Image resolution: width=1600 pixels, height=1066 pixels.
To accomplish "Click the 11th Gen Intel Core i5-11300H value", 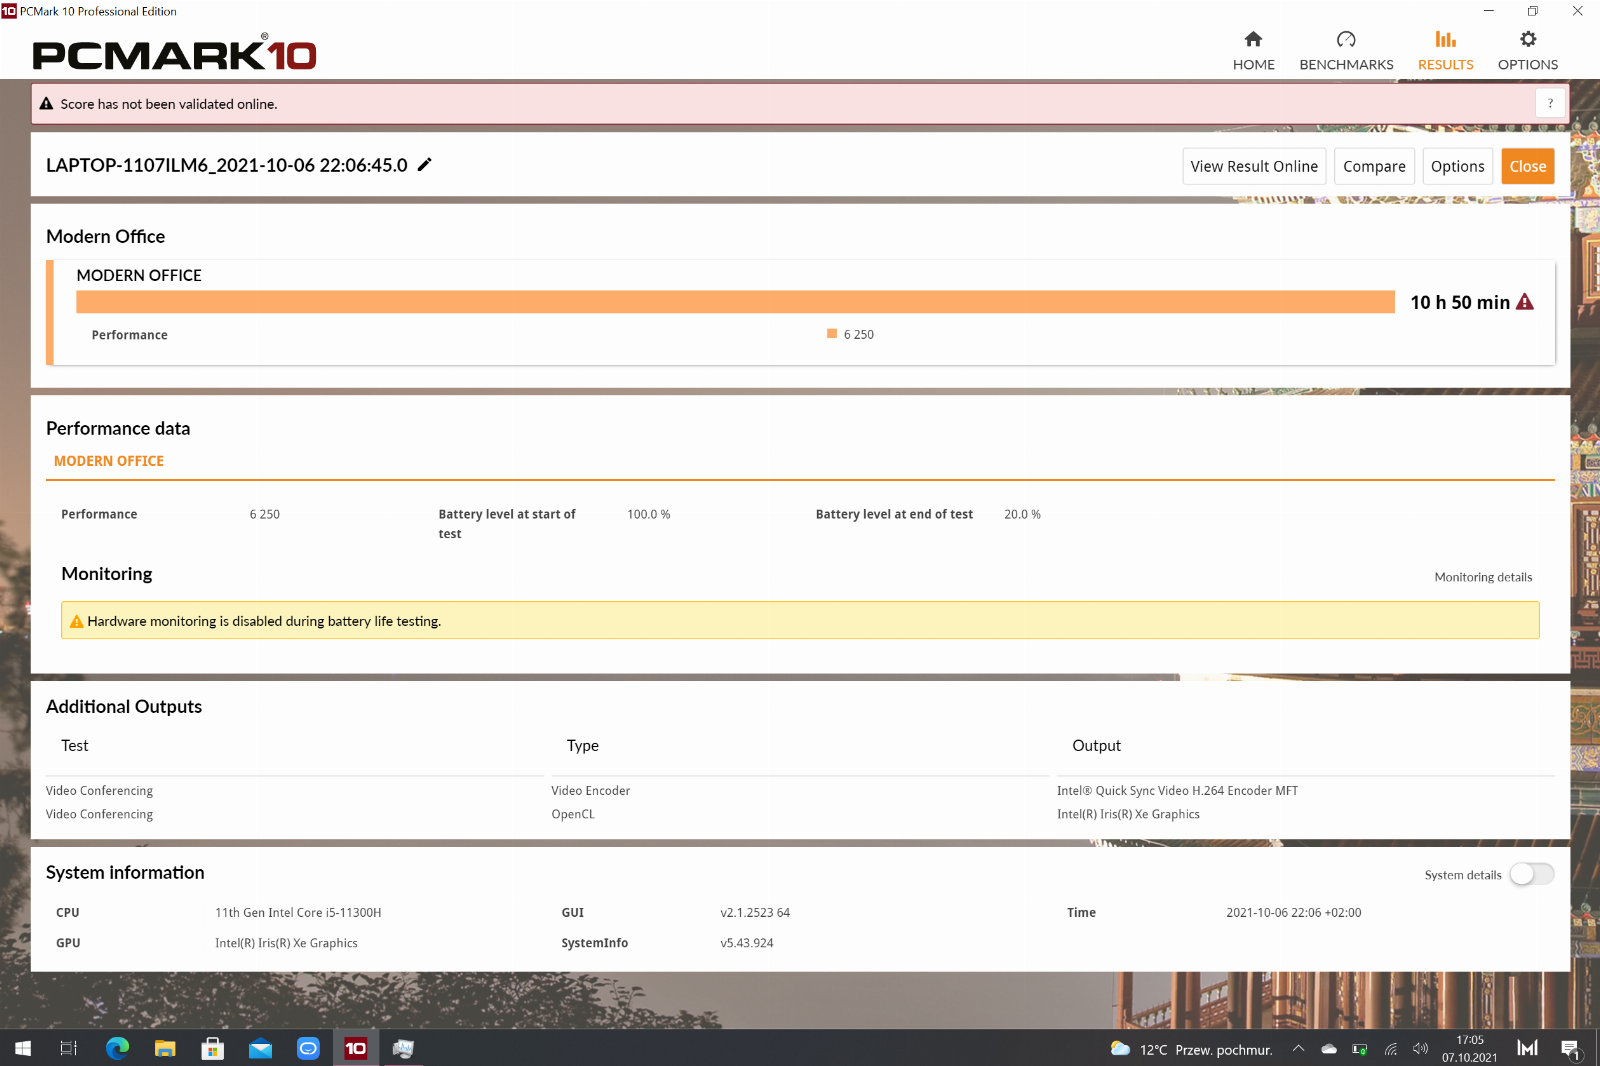I will point(298,913).
